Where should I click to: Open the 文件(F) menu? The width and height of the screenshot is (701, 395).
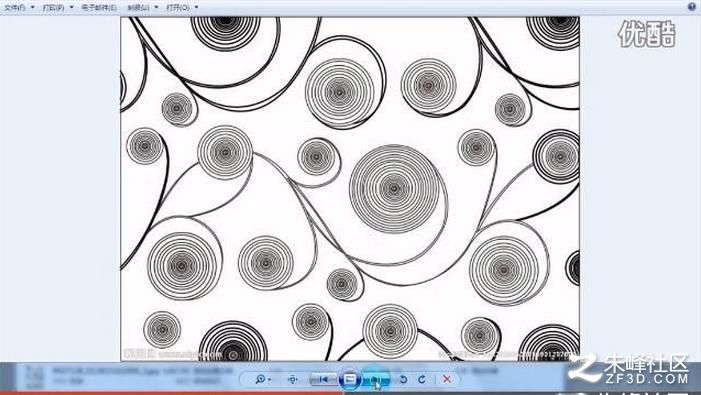pyautogui.click(x=15, y=8)
